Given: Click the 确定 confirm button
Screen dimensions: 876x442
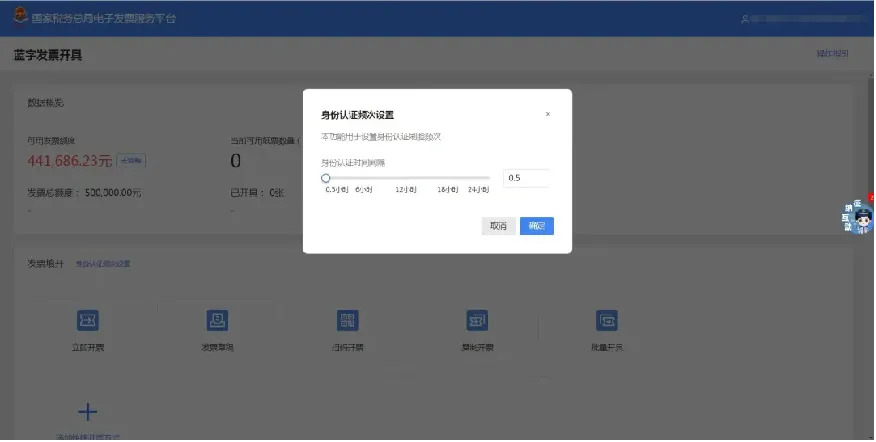Looking at the screenshot, I should point(537,226).
